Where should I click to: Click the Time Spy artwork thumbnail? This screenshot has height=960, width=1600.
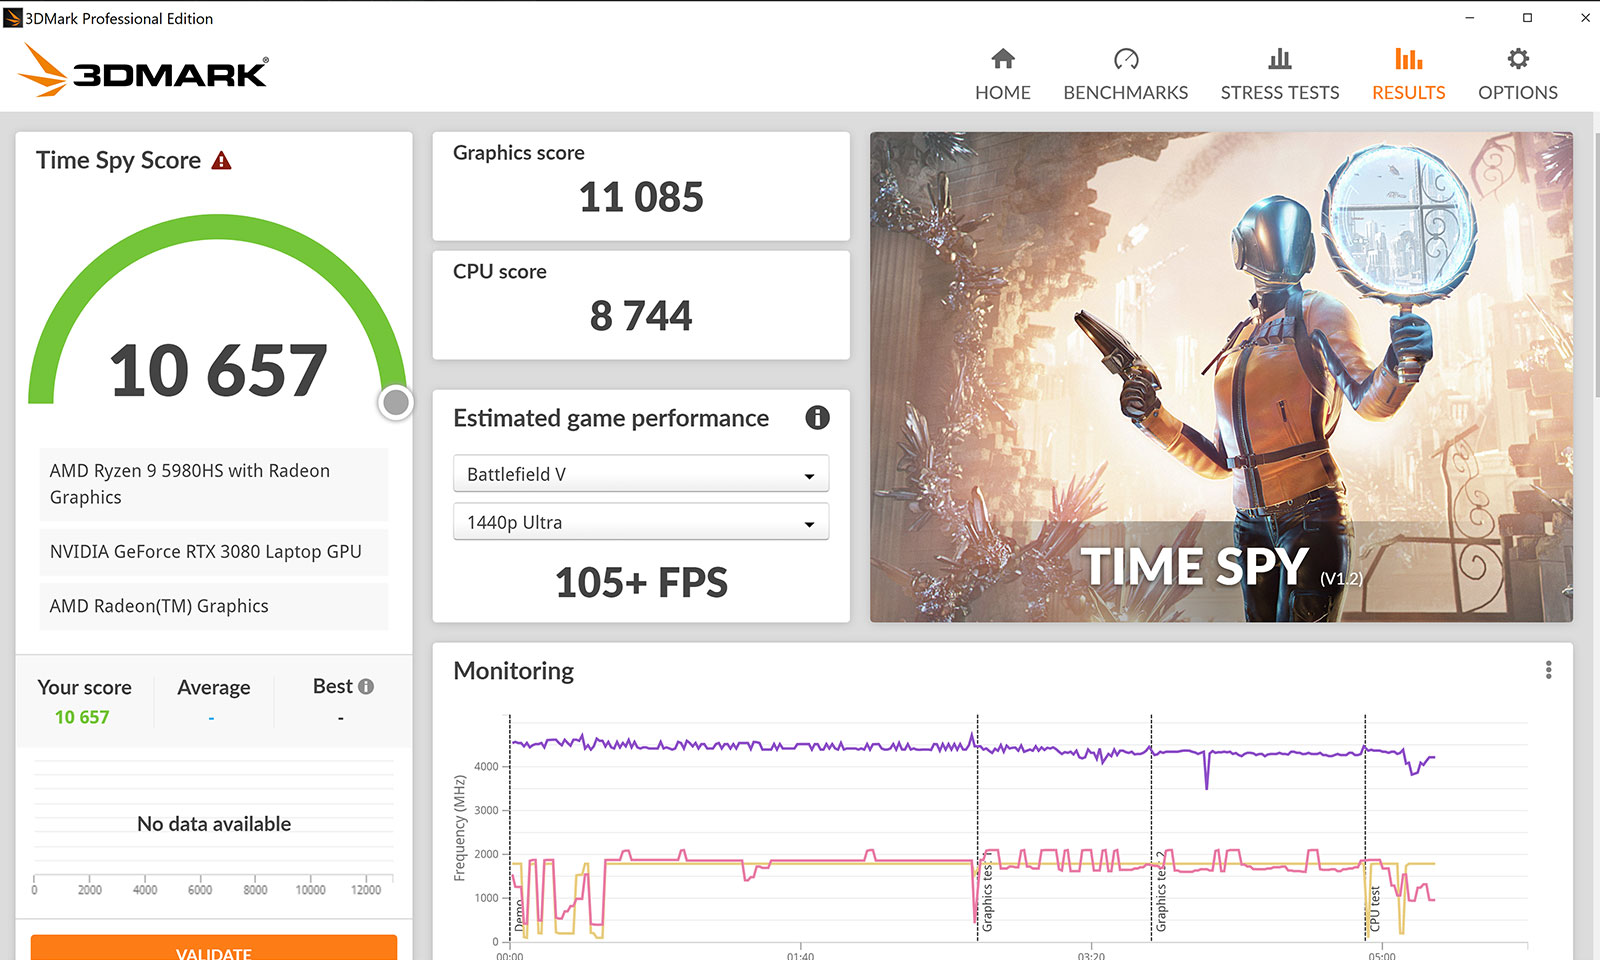pos(1221,377)
